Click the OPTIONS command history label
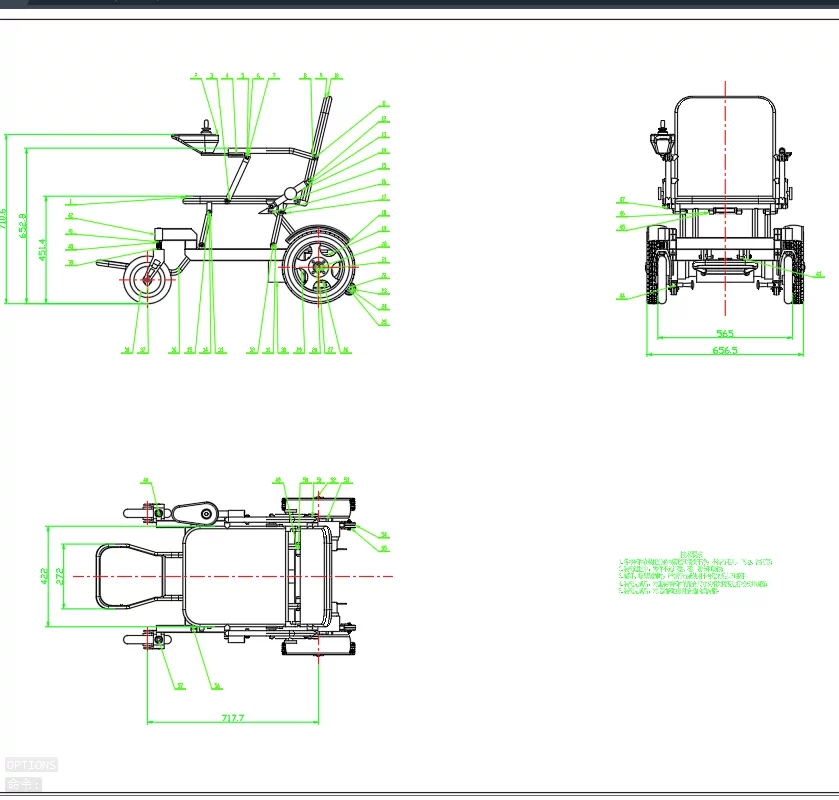This screenshot has height=800, width=839. click(31, 765)
